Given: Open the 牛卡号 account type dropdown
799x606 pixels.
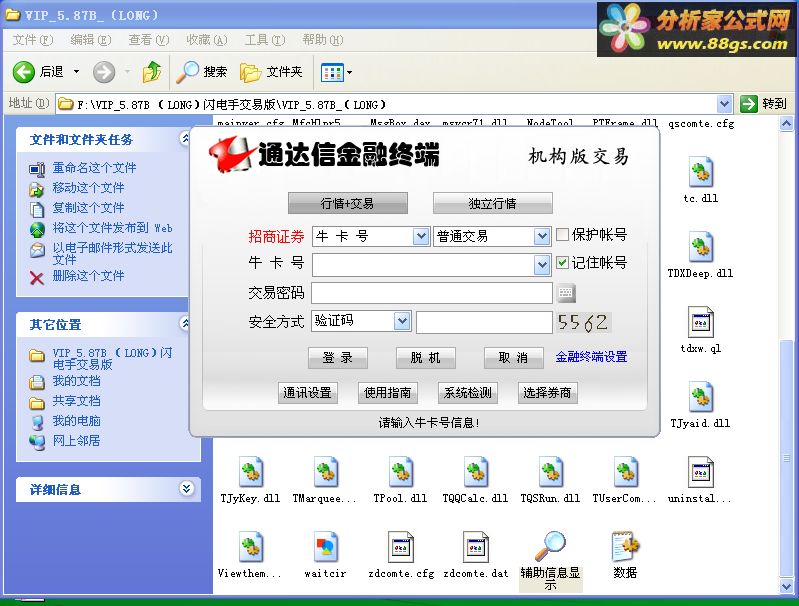Looking at the screenshot, I should click(421, 236).
